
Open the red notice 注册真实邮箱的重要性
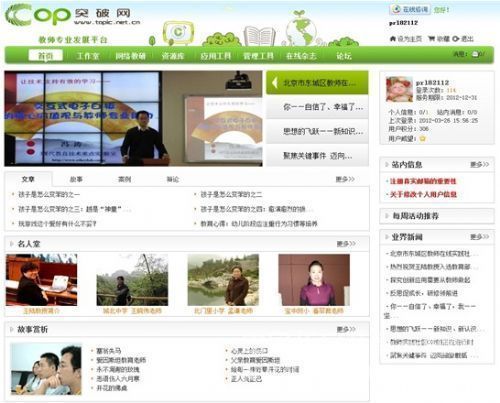click(423, 181)
